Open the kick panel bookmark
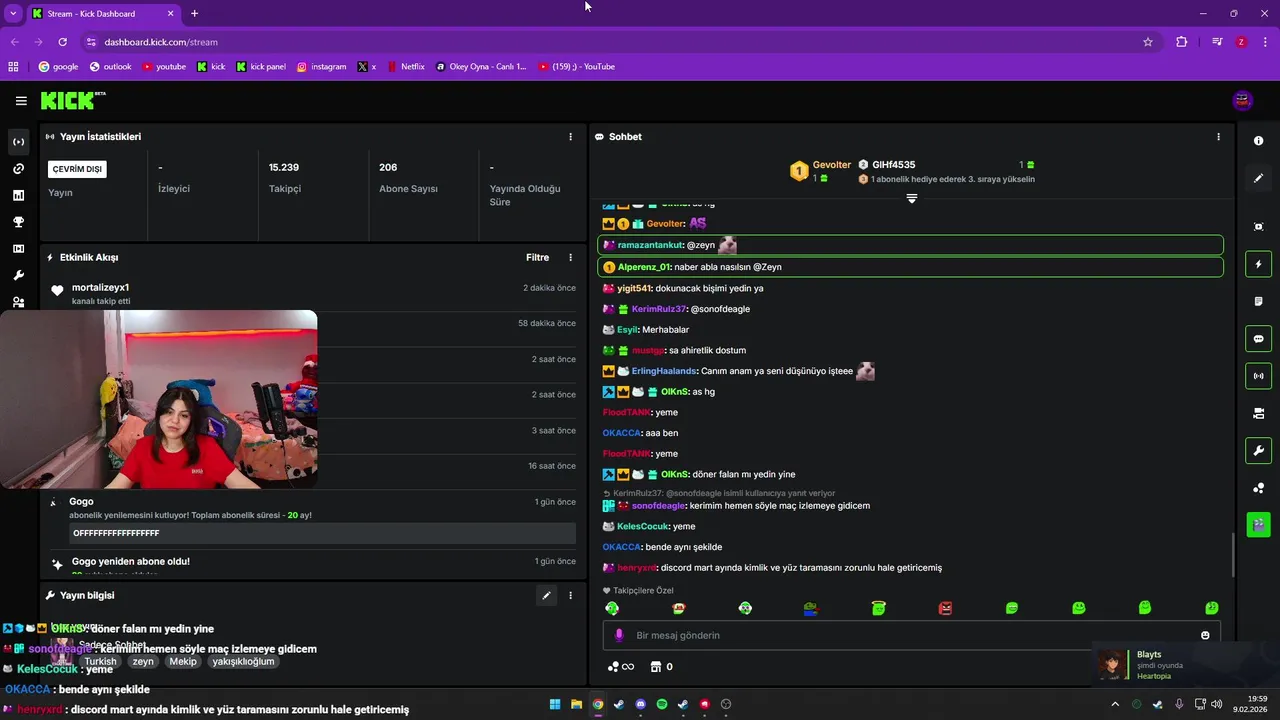This screenshot has height=720, width=1280. pyautogui.click(x=260, y=67)
